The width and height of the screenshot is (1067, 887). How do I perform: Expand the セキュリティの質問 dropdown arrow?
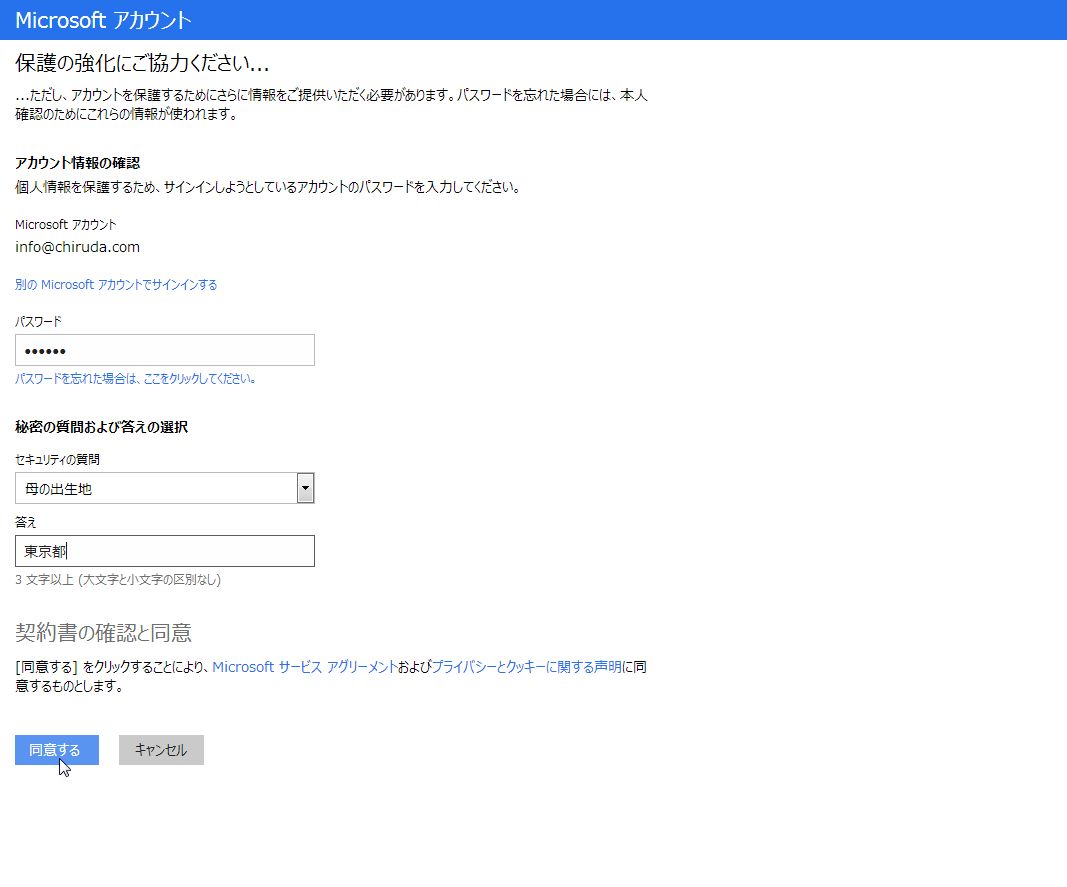[x=306, y=488]
